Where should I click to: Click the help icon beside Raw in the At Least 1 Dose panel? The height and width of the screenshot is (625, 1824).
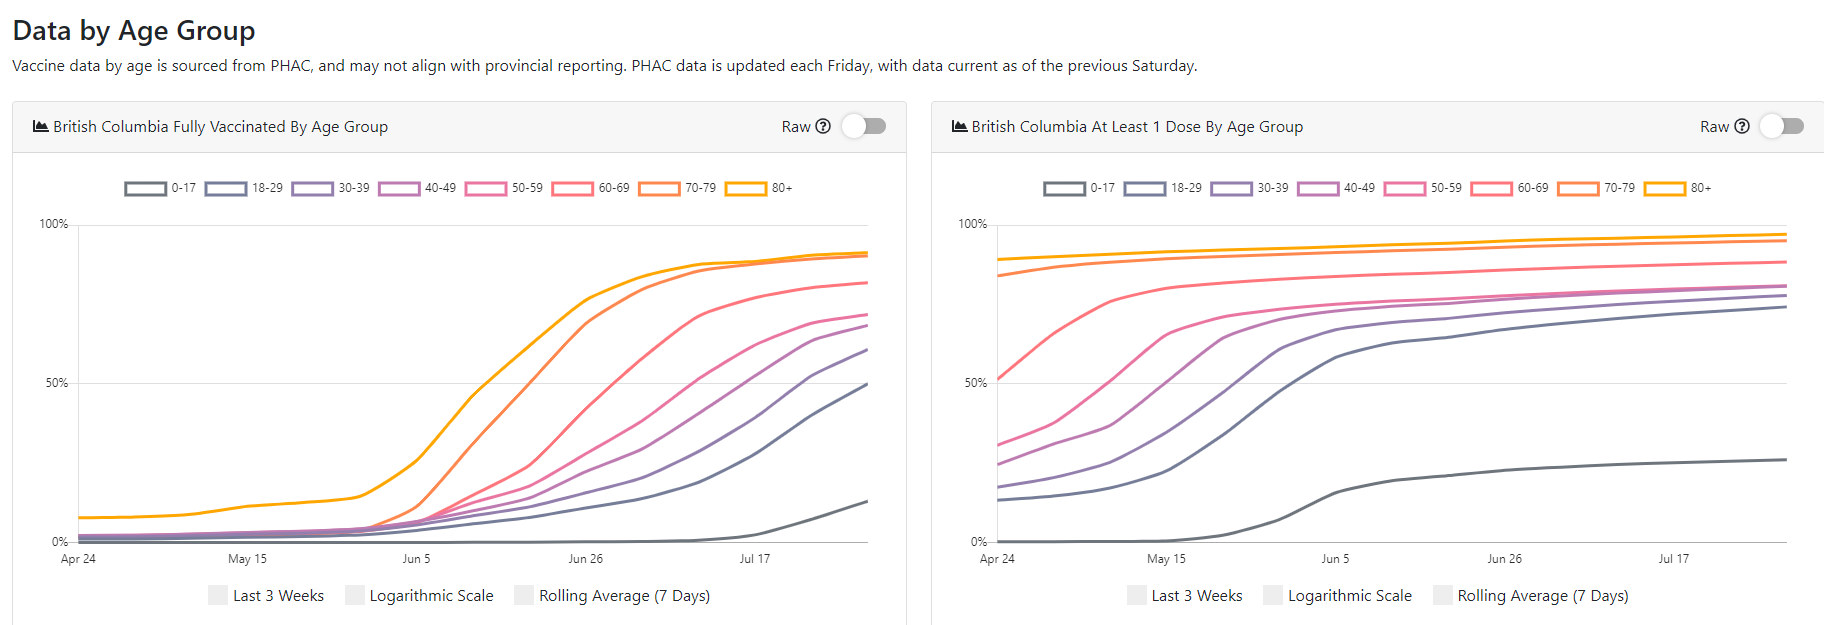[x=1742, y=126]
